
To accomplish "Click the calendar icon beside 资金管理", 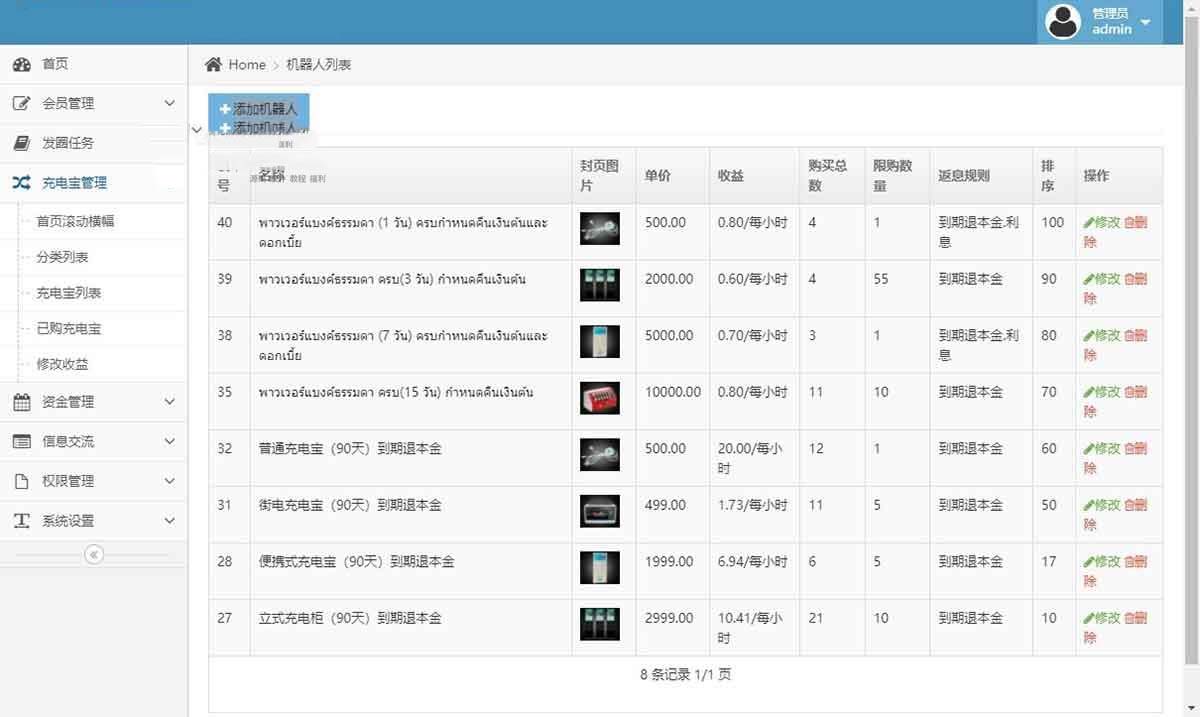I will pos(22,402).
